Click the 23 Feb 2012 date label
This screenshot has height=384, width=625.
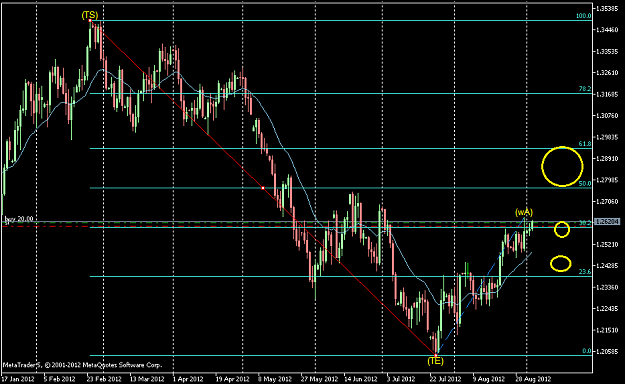pyautogui.click(x=104, y=379)
